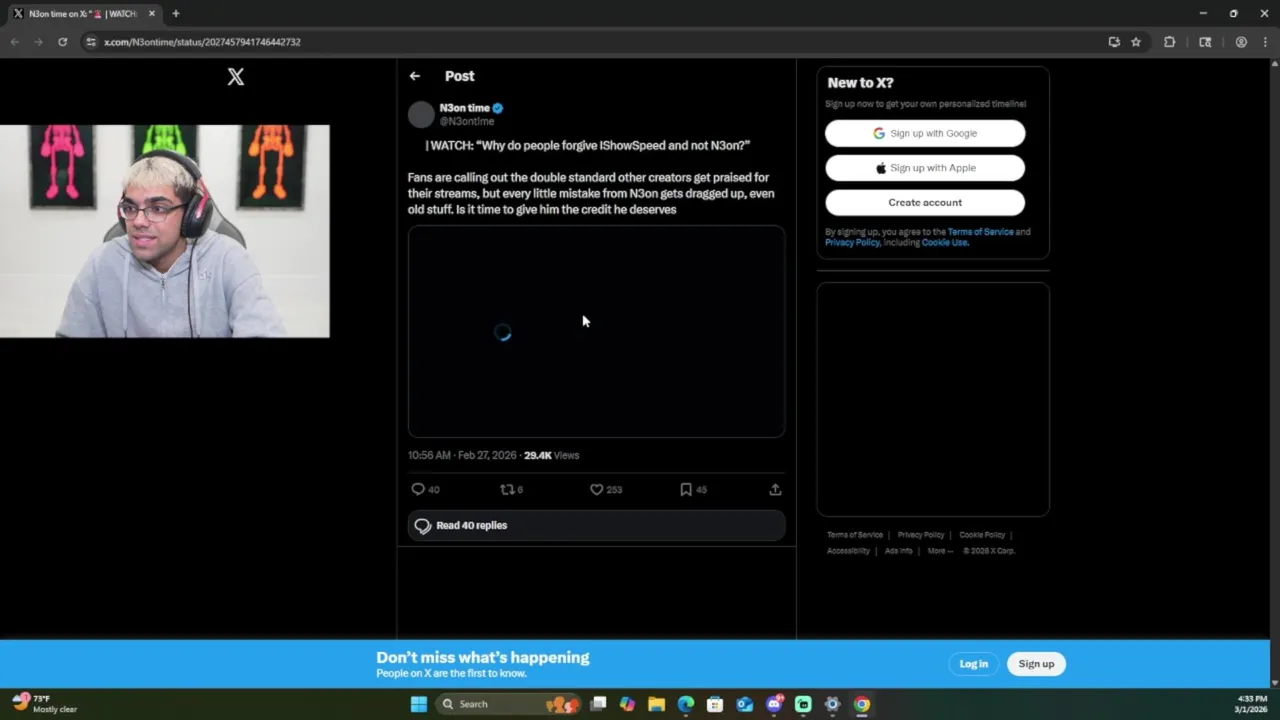Select the N3on time on X tab
This screenshot has width=1280, height=720.
pyautogui.click(x=83, y=14)
